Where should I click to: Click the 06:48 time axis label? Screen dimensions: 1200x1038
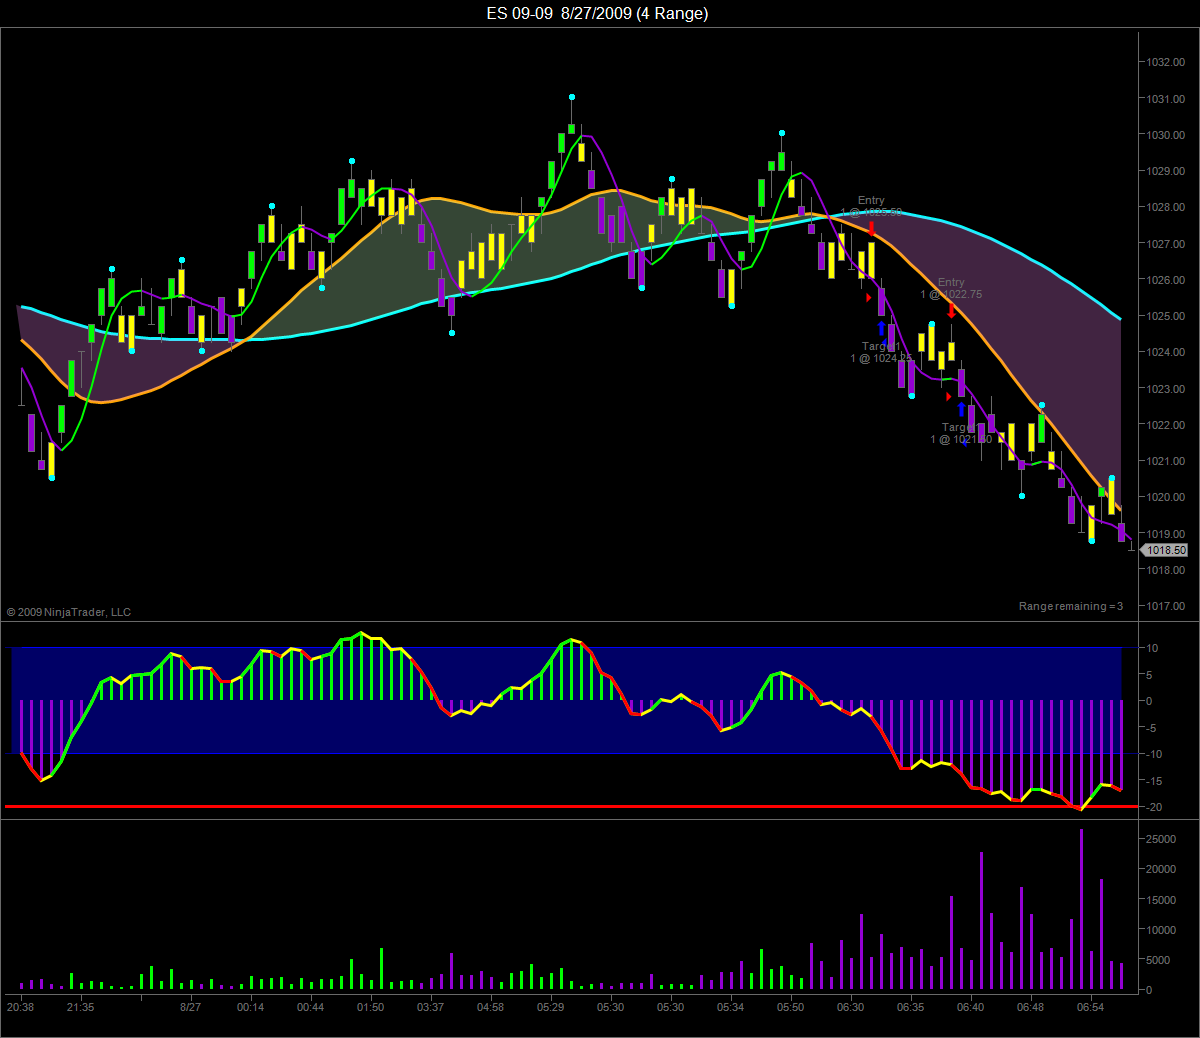tap(1030, 1007)
